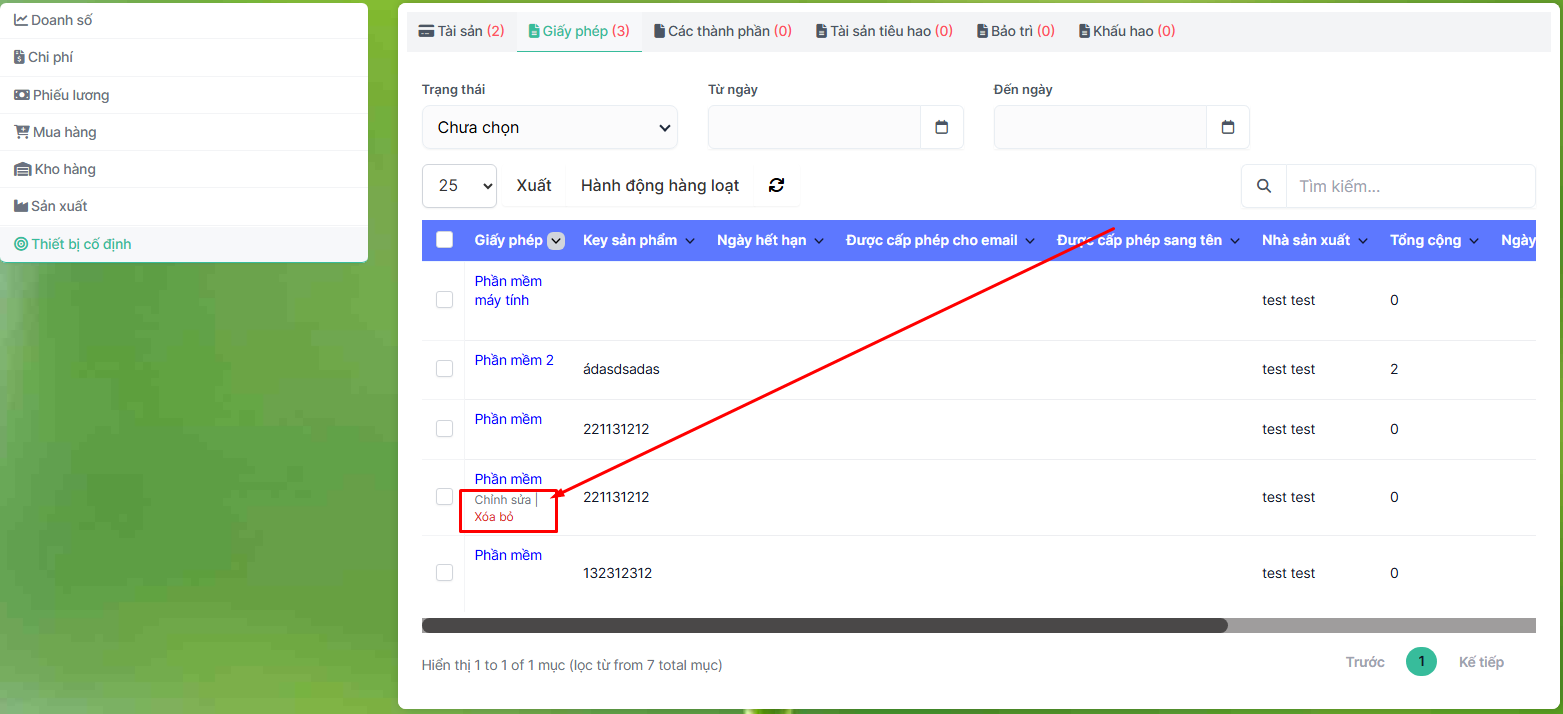
Task: Click the refresh table icon
Action: (776, 185)
